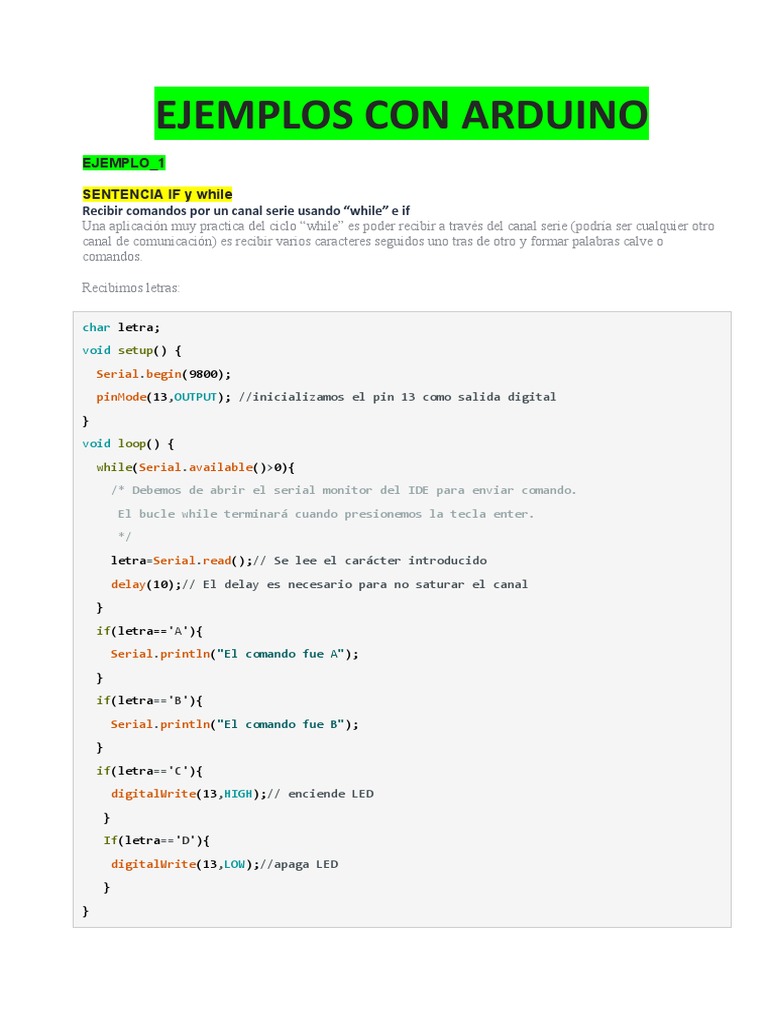Screen dimensions: 768x1024
Task: Select the yellow "SENTENCIA IF y while" heading
Action: click(157, 193)
